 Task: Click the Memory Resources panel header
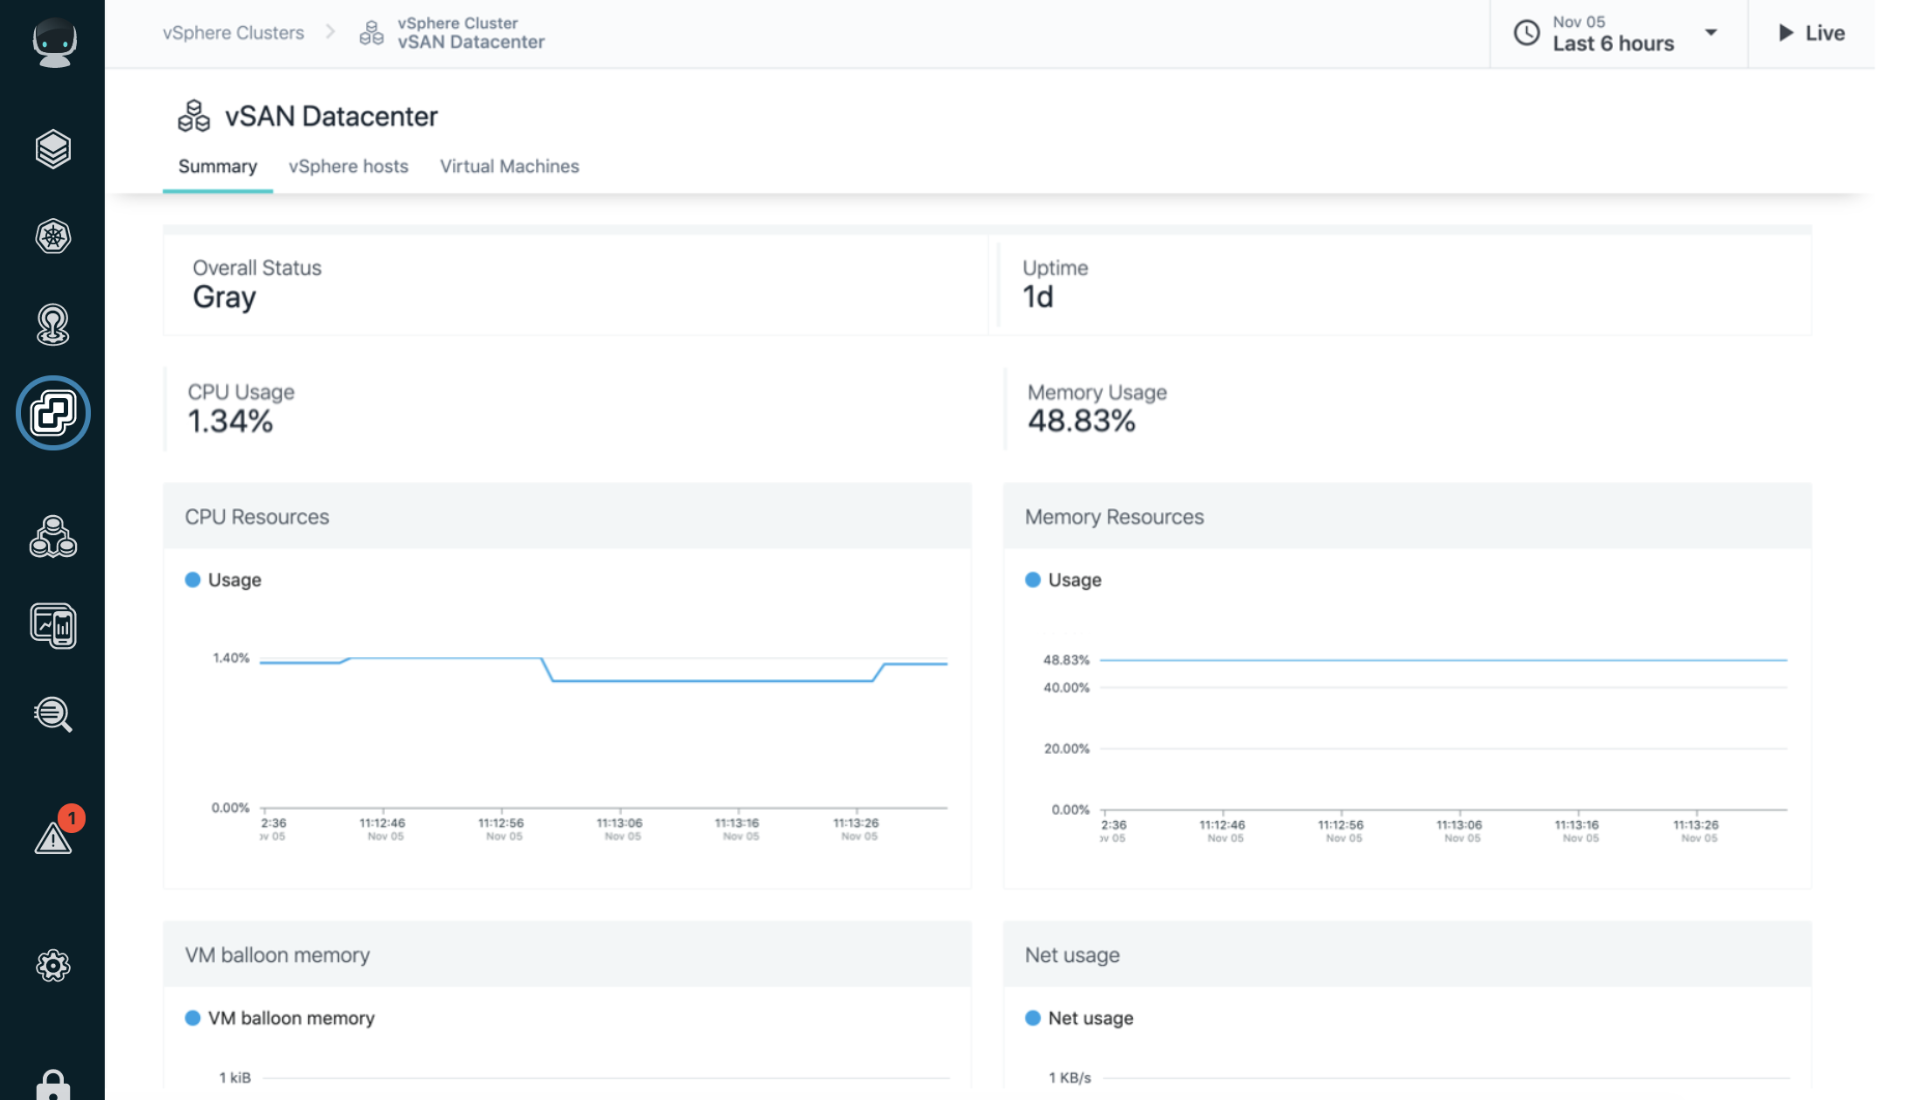pos(1407,516)
